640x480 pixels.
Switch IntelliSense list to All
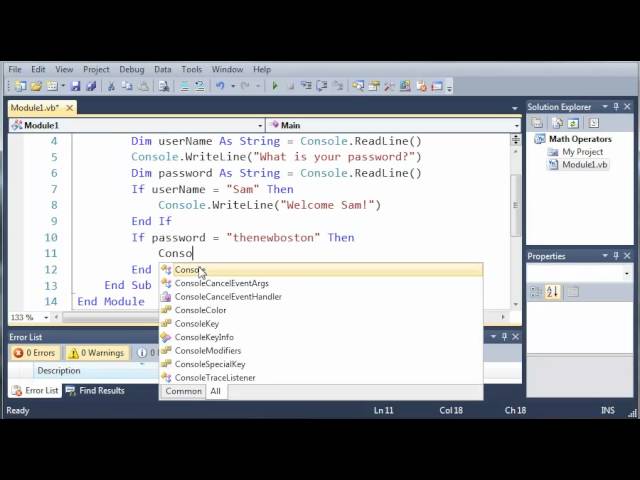tap(215, 391)
